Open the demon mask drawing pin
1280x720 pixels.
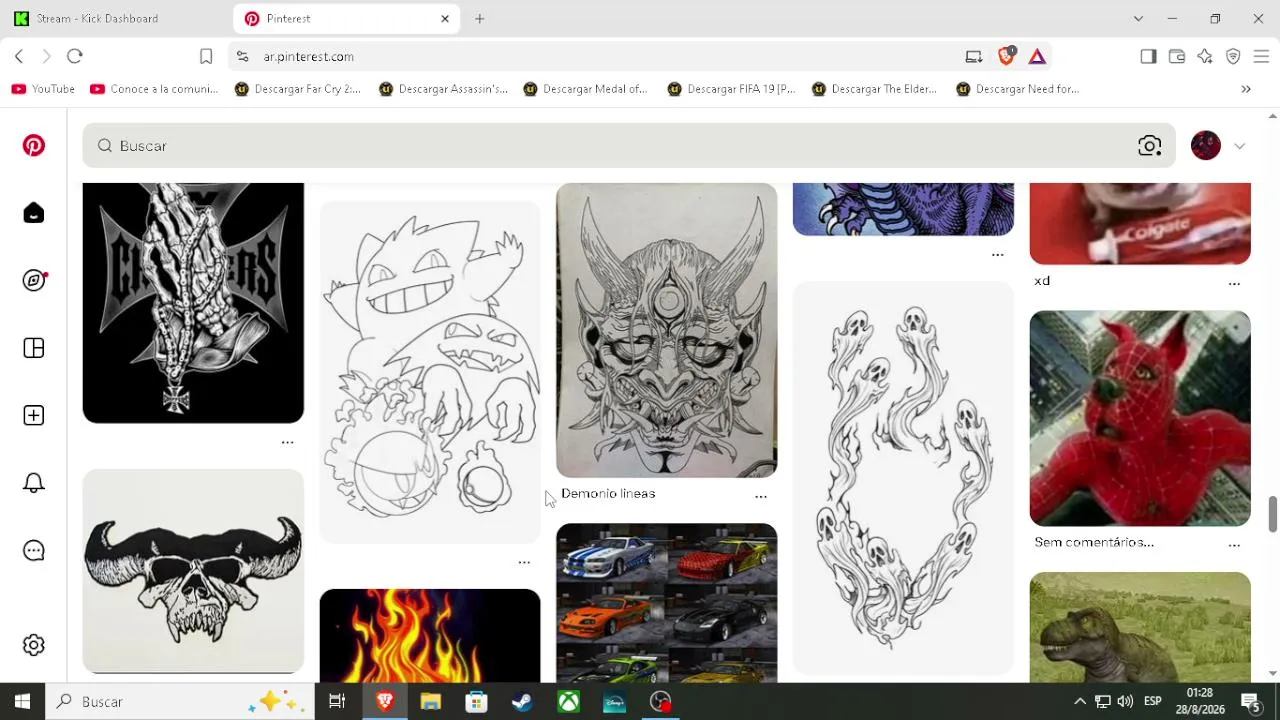pos(667,330)
